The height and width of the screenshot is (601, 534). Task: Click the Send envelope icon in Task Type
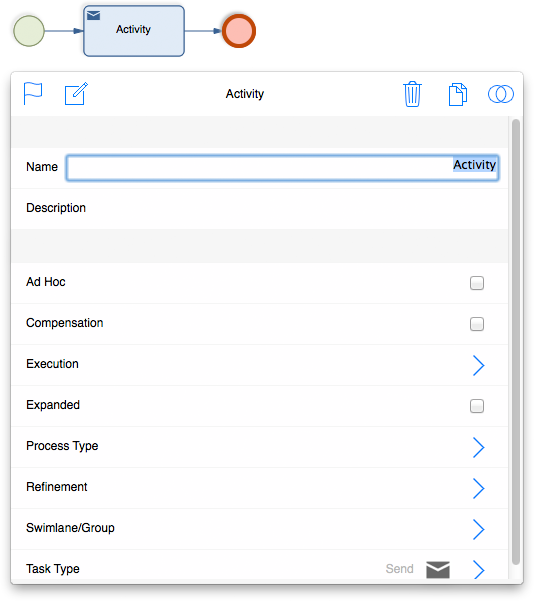pyautogui.click(x=438, y=569)
